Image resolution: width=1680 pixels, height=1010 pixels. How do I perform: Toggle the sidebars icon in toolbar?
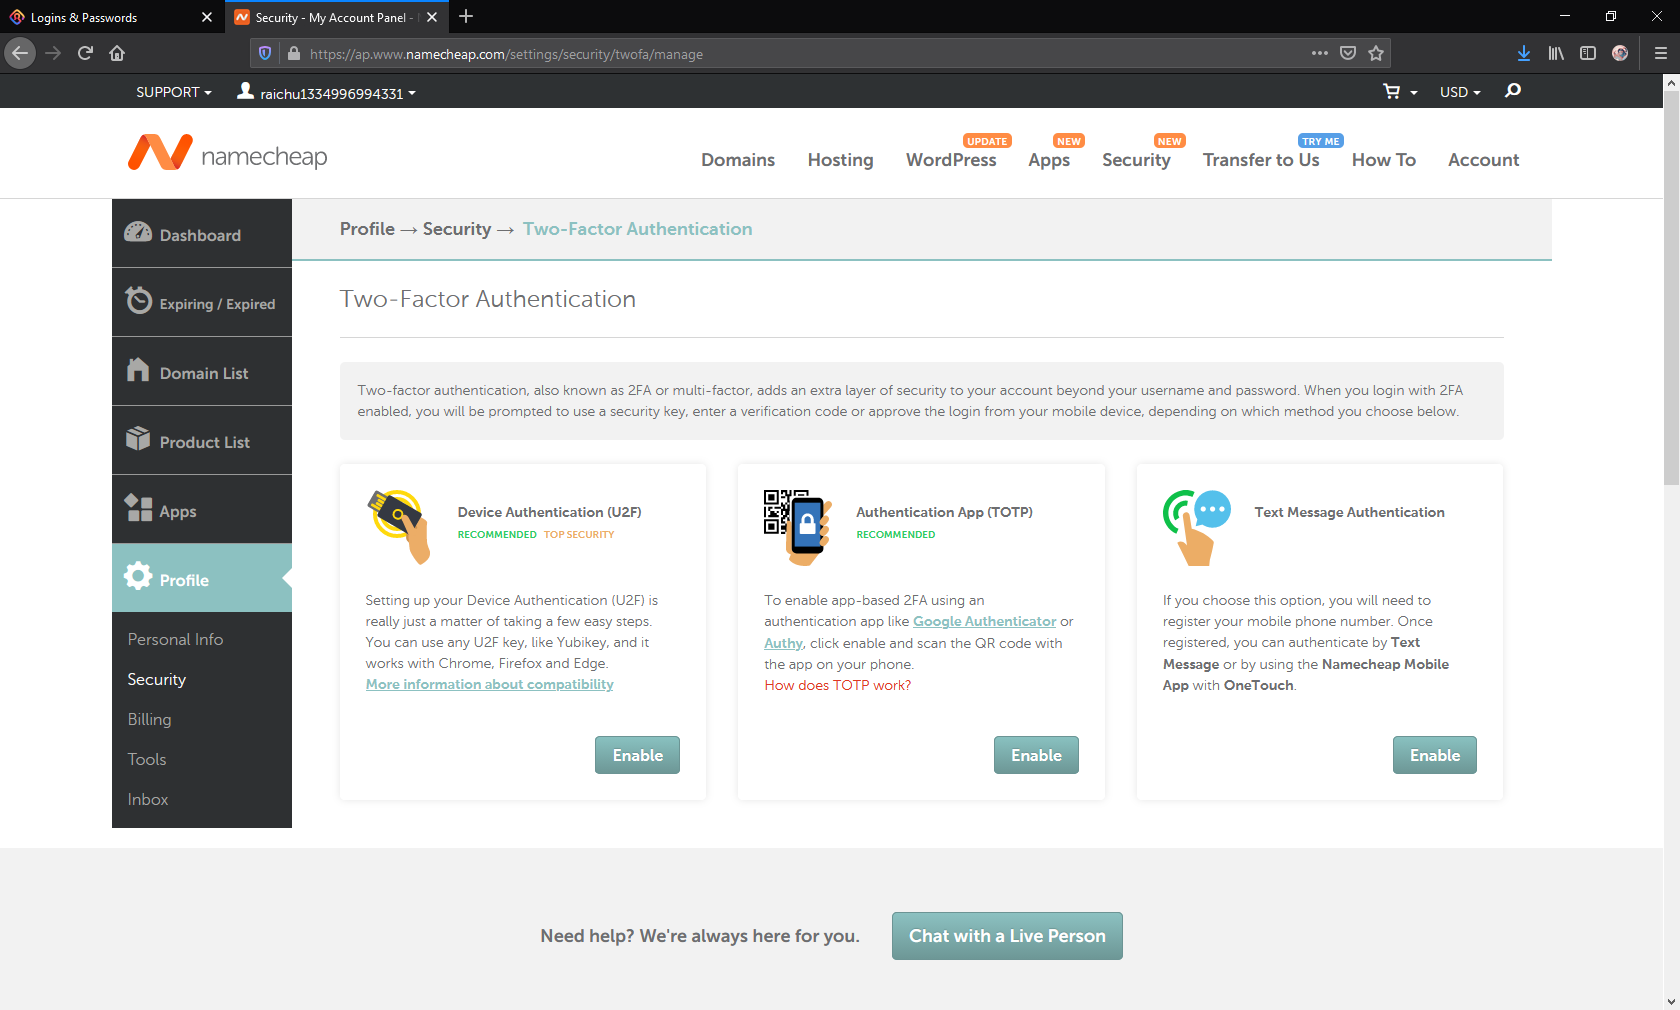coord(1588,53)
